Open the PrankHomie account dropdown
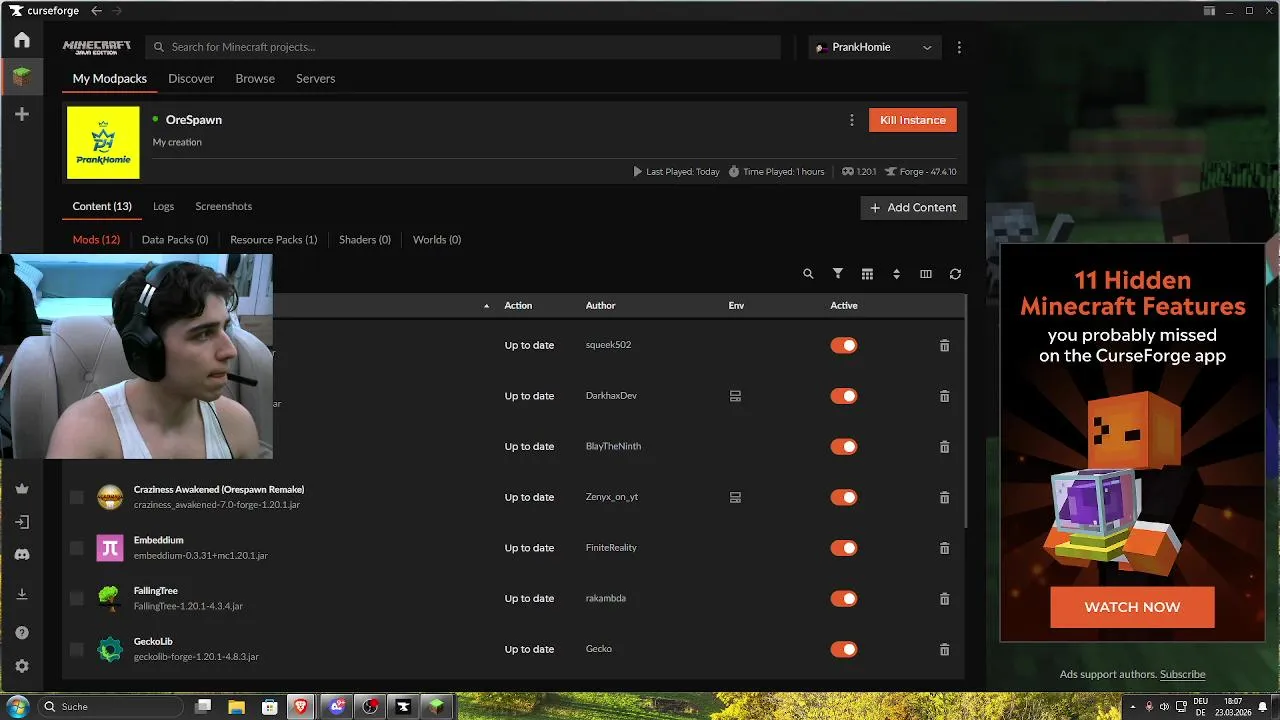This screenshot has height=720, width=1280. point(874,47)
